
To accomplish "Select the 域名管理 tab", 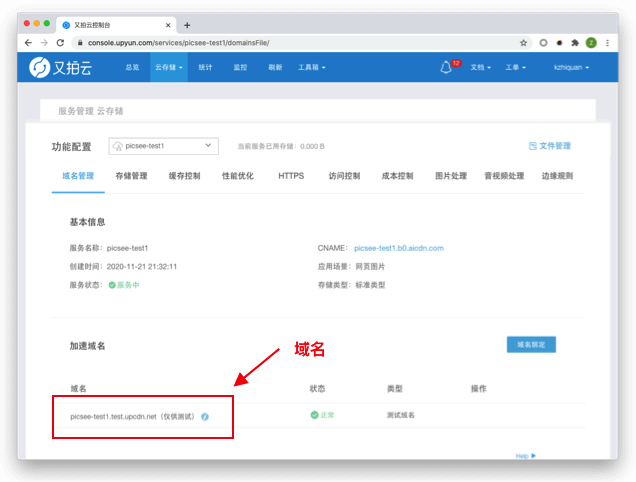I will click(x=78, y=176).
